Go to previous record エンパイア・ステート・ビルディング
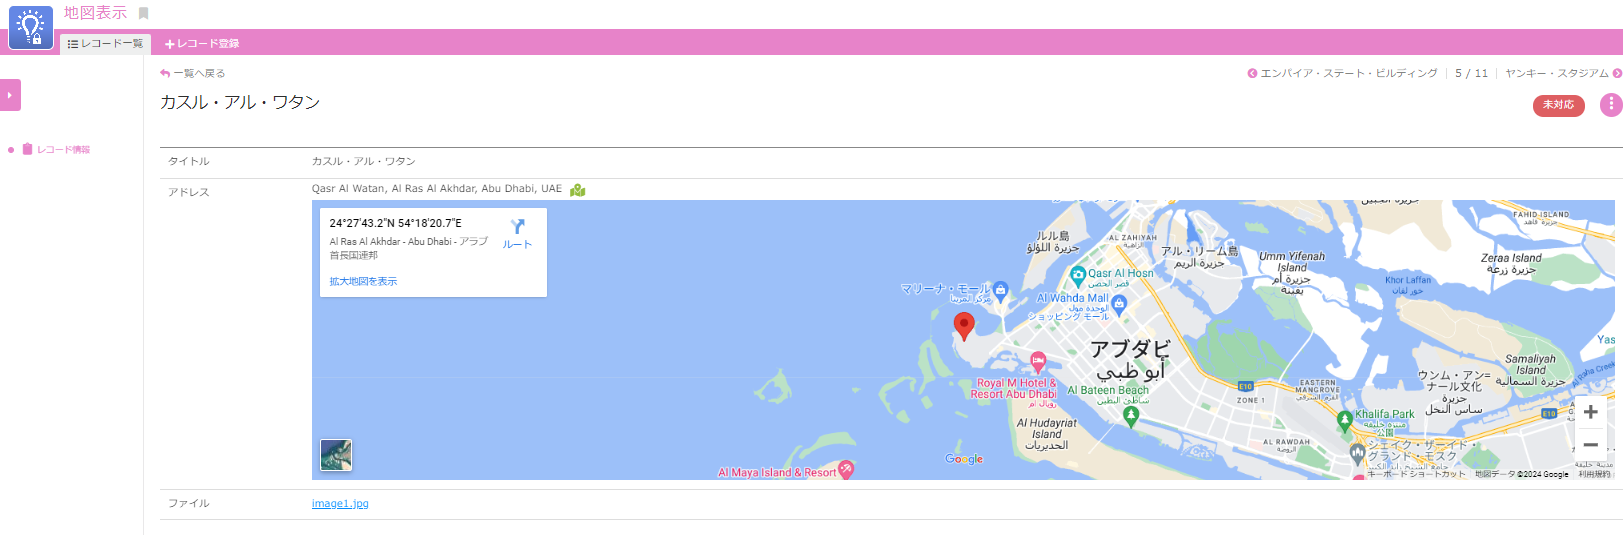This screenshot has width=1623, height=535. 1342,73
